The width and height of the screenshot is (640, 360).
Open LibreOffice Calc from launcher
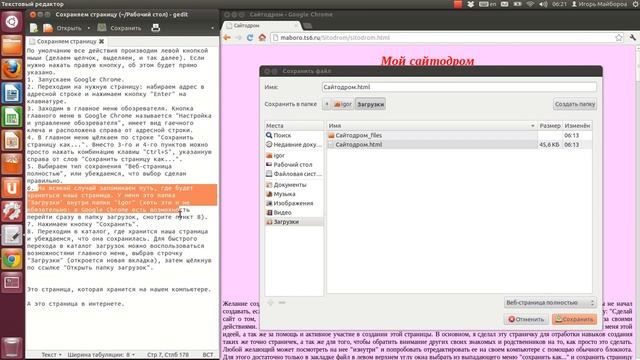(12, 117)
